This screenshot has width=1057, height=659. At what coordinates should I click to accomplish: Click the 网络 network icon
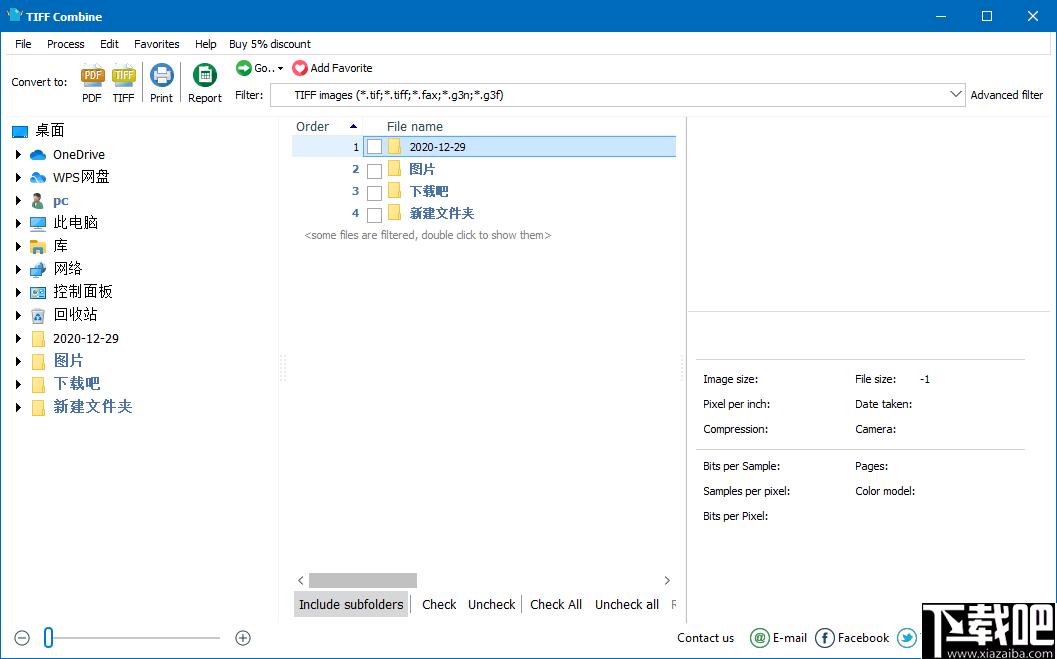[38, 270]
